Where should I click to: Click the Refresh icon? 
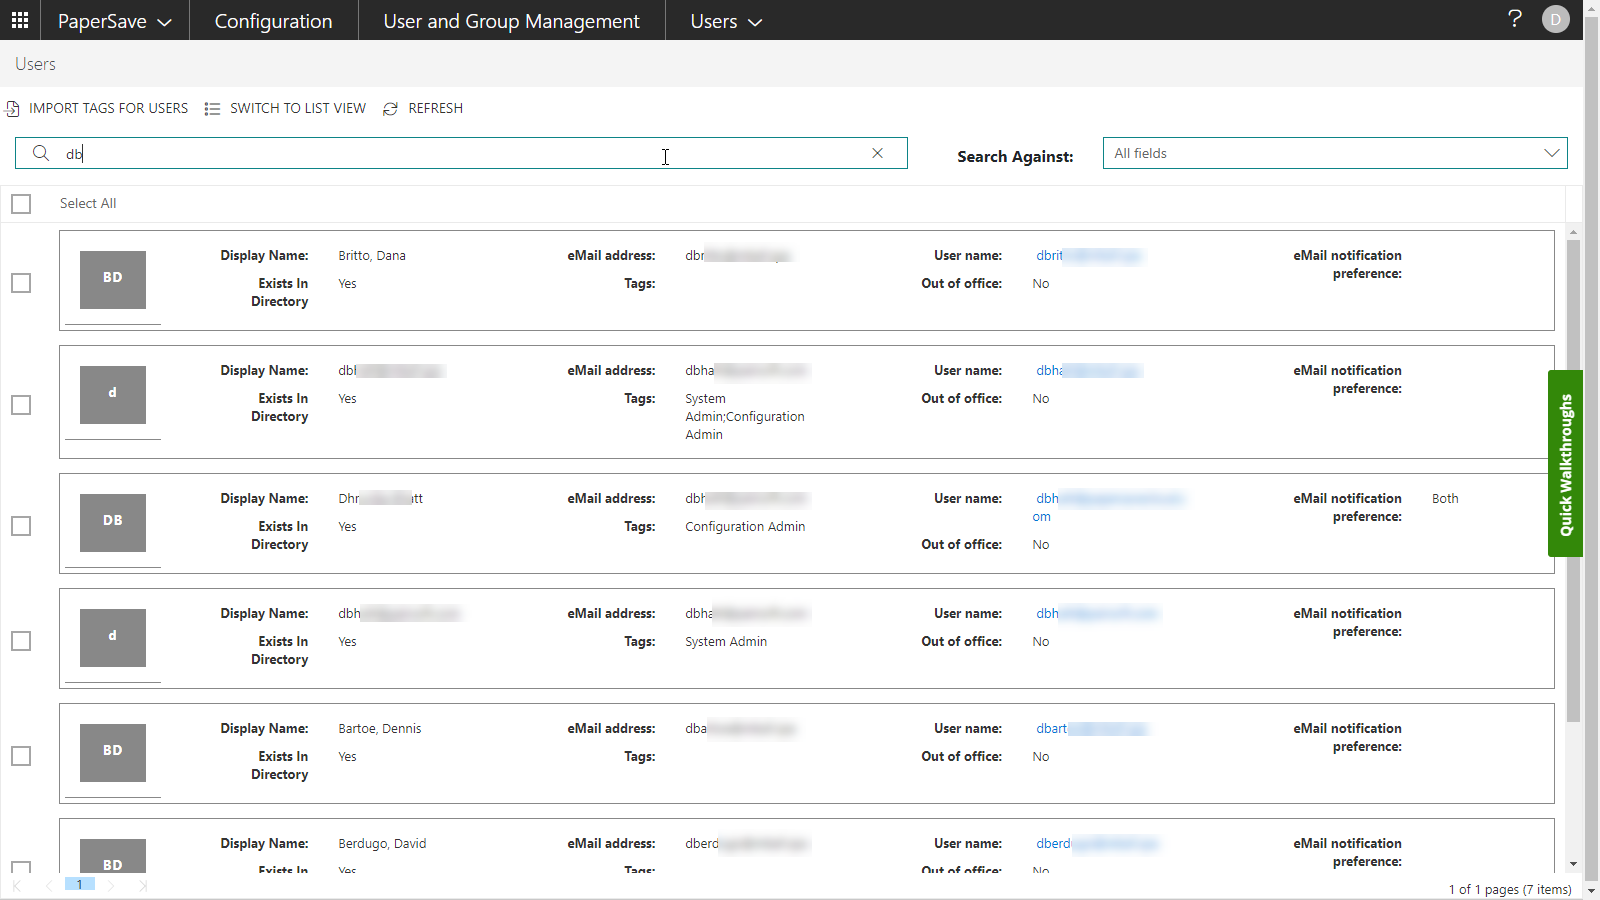point(391,108)
